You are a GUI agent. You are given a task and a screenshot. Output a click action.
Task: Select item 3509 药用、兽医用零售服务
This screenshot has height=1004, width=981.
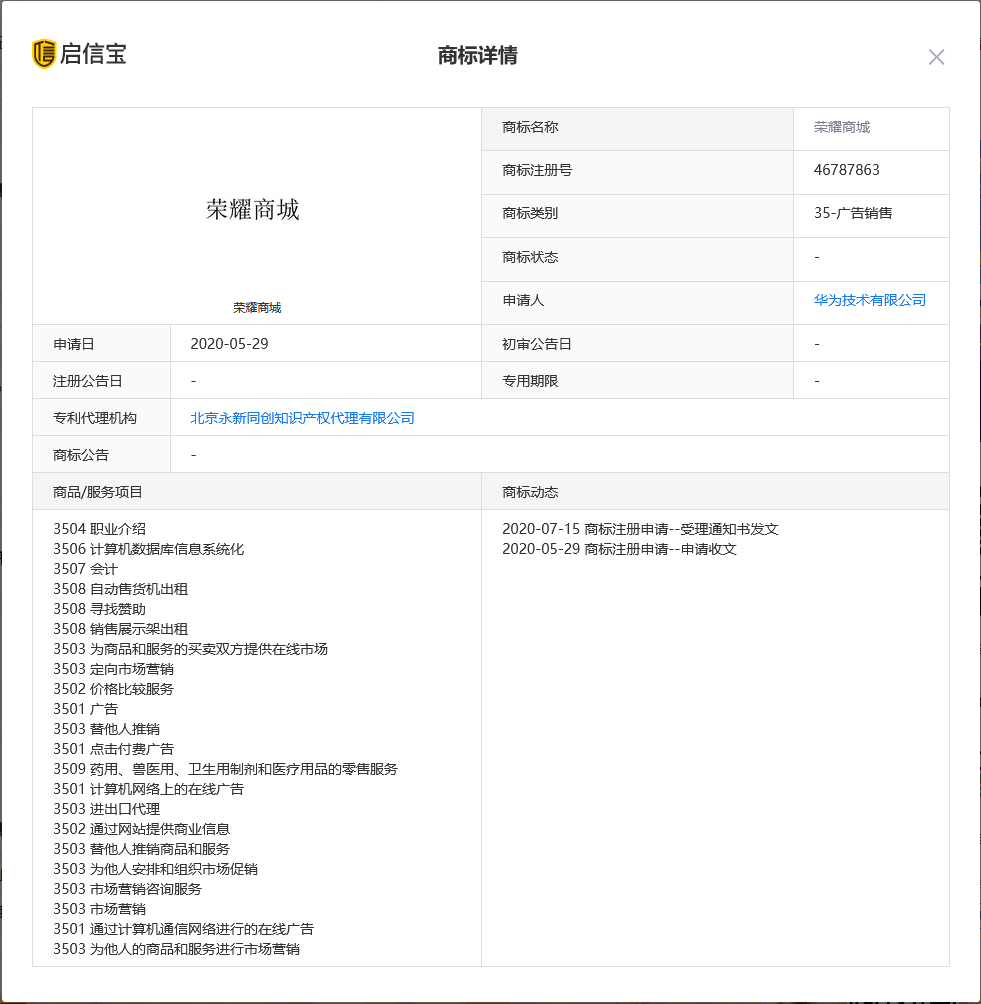click(225, 769)
